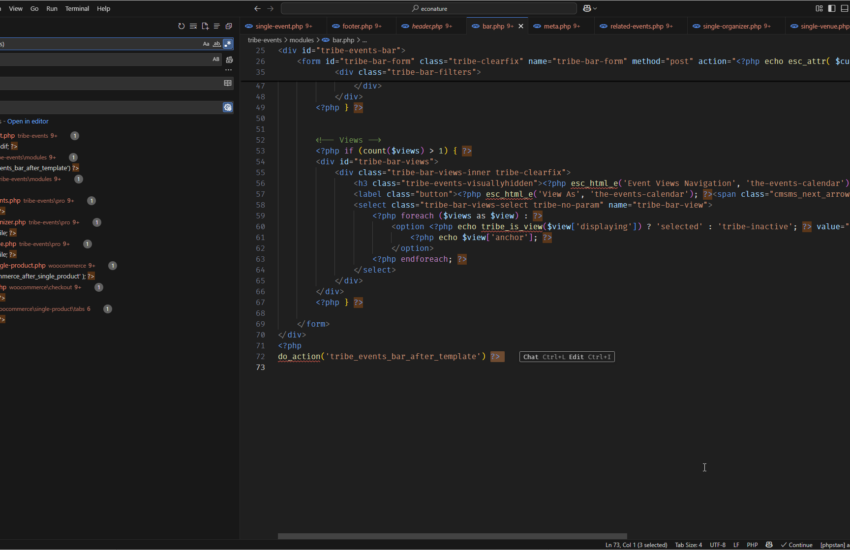Click modules breadcrumb segment
The width and height of the screenshot is (850, 550).
click(301, 40)
